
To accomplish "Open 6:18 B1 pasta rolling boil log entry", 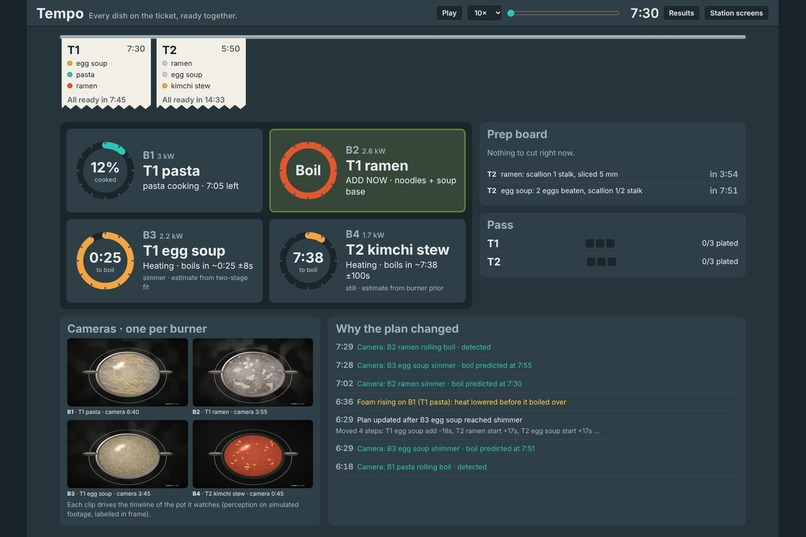I will [x=536, y=467].
